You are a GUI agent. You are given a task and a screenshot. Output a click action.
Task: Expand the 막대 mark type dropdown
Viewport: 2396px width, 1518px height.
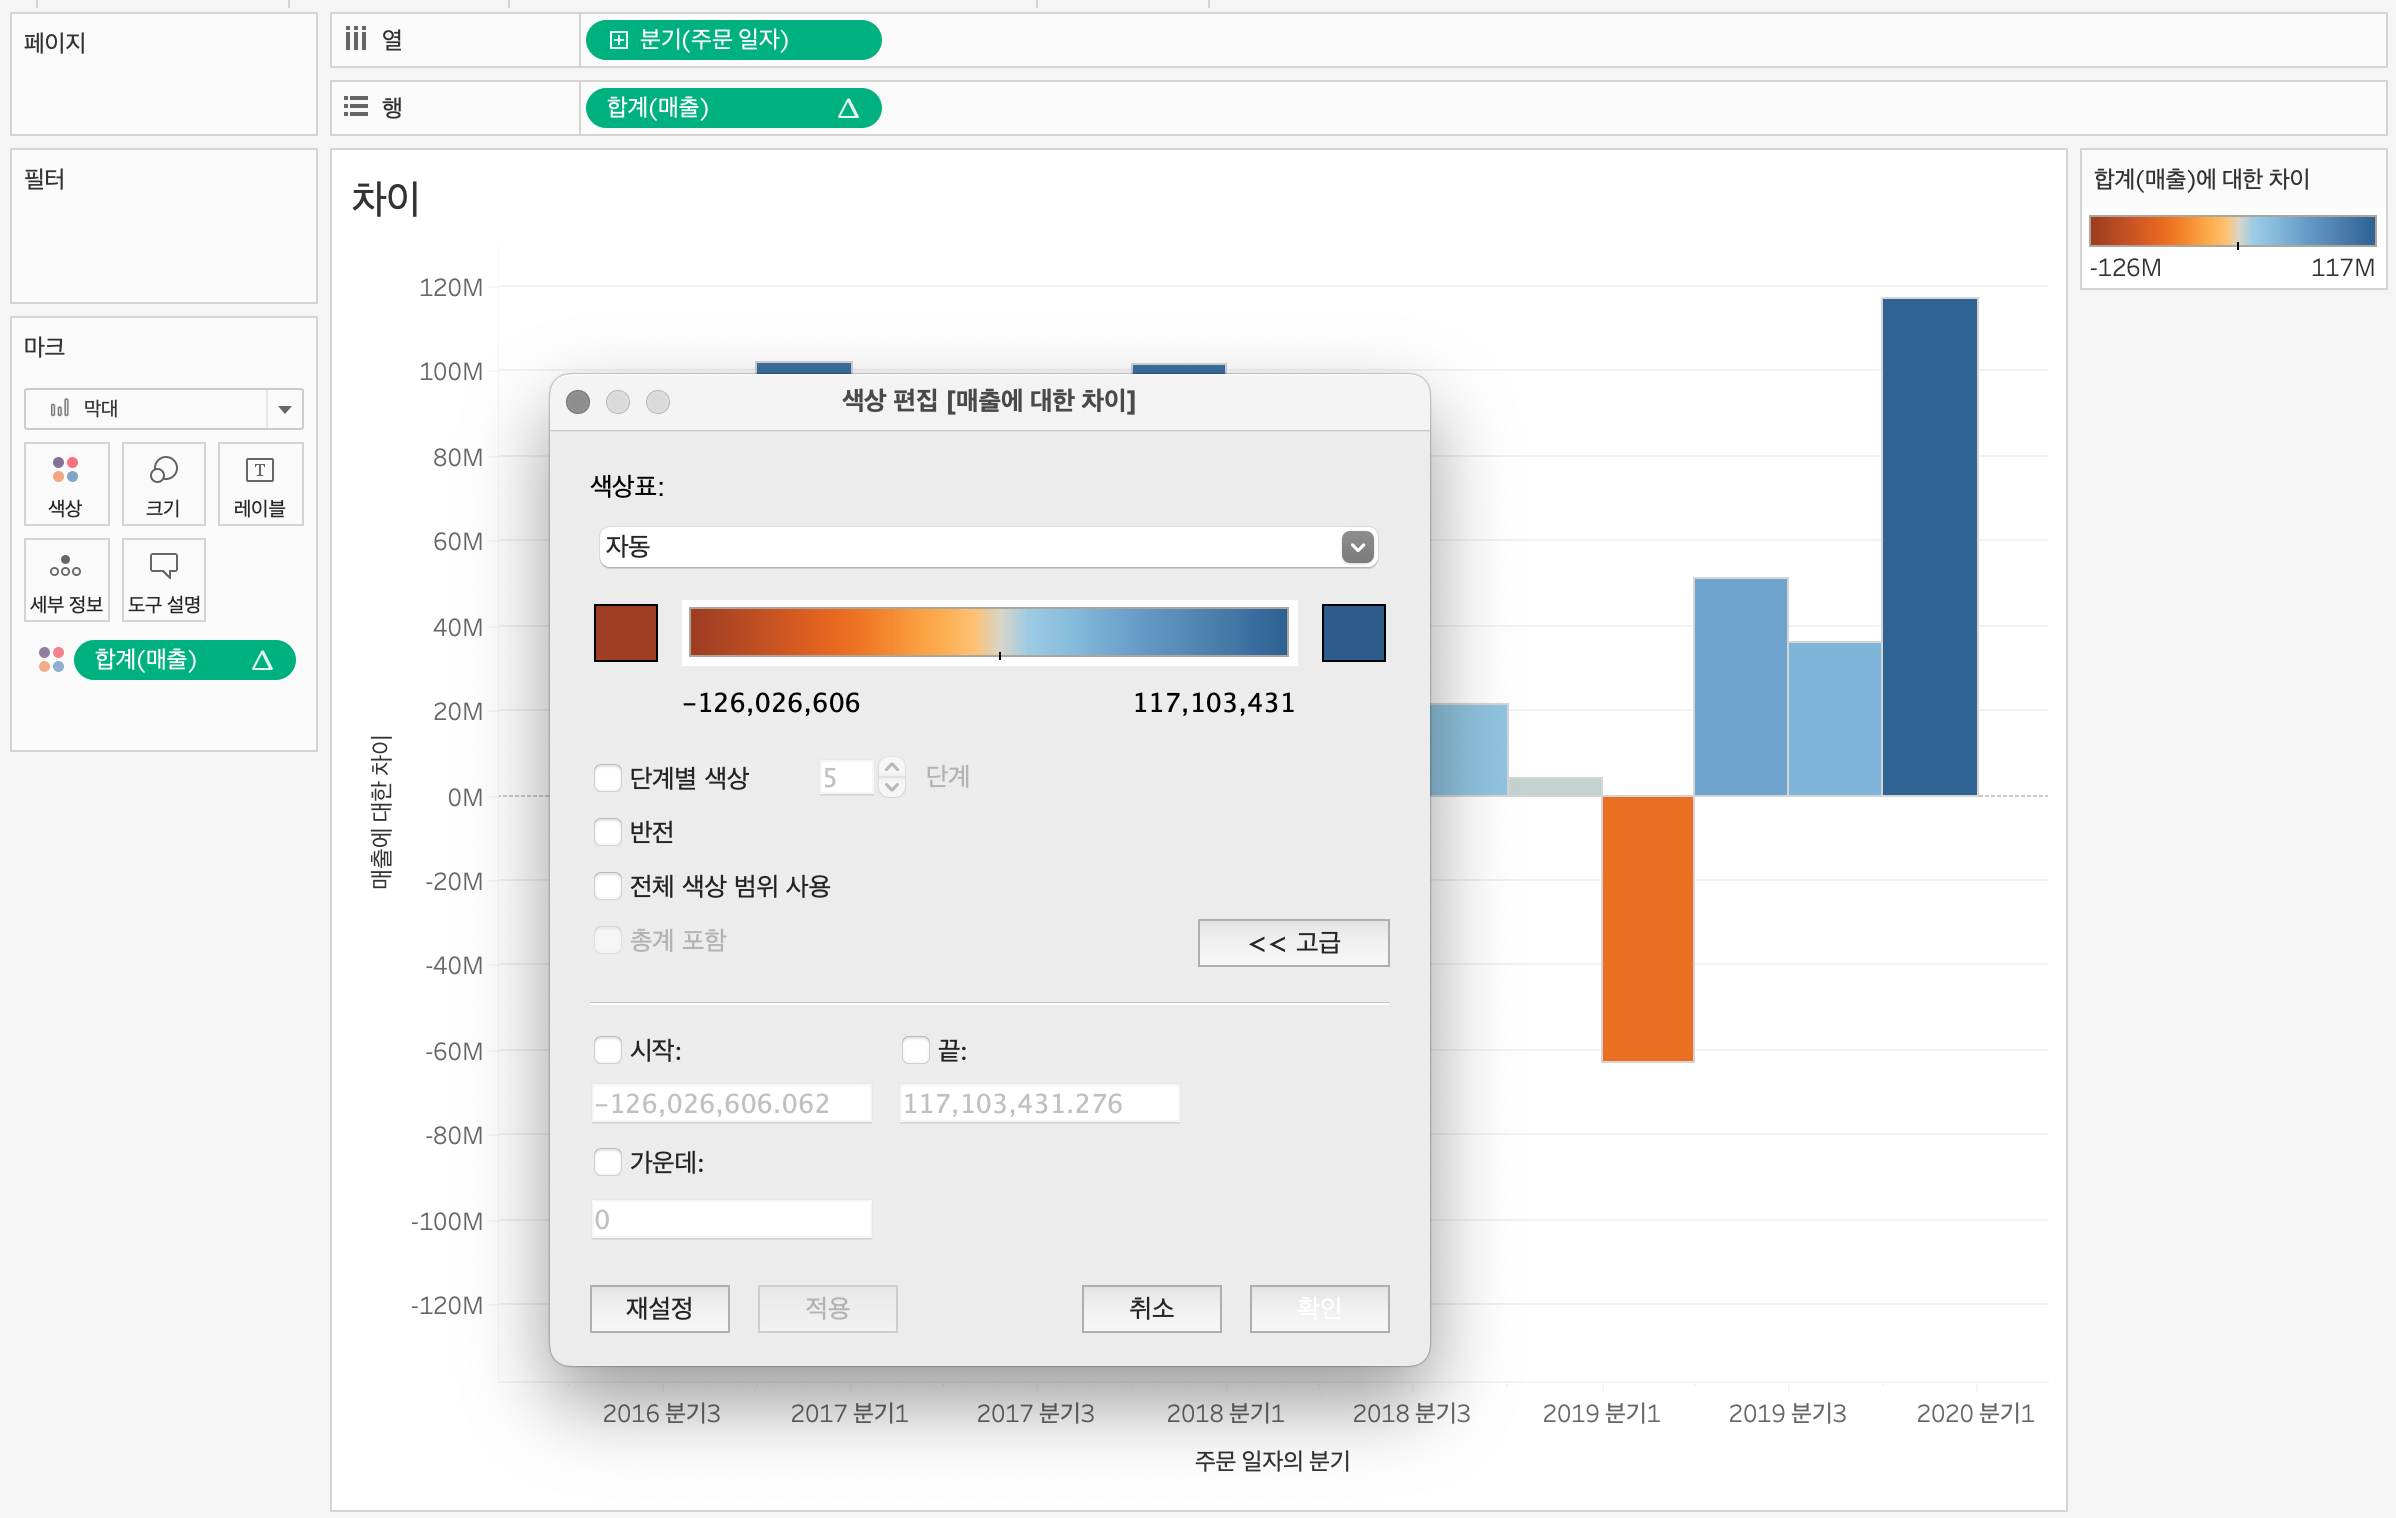coord(285,409)
